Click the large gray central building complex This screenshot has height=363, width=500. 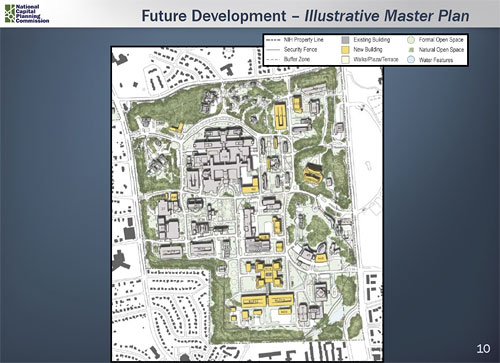coord(221,160)
